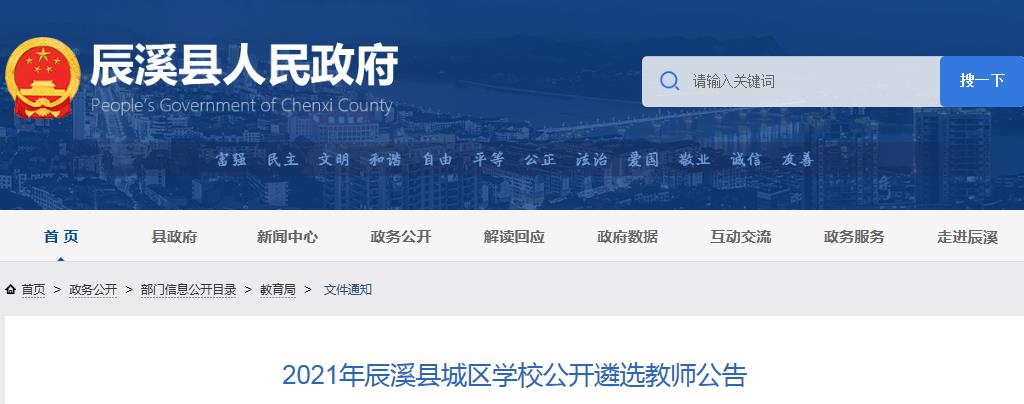
Task: Select the 政务公开 navigation menu
Action: pyautogui.click(x=401, y=237)
